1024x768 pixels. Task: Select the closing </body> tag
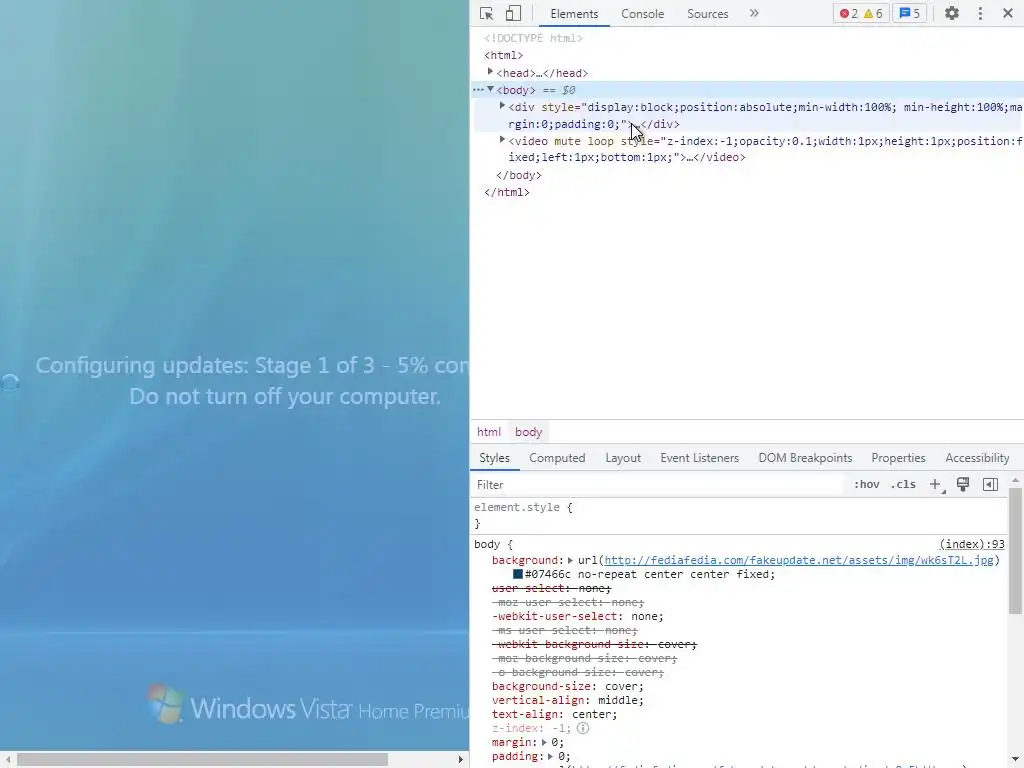click(519, 175)
